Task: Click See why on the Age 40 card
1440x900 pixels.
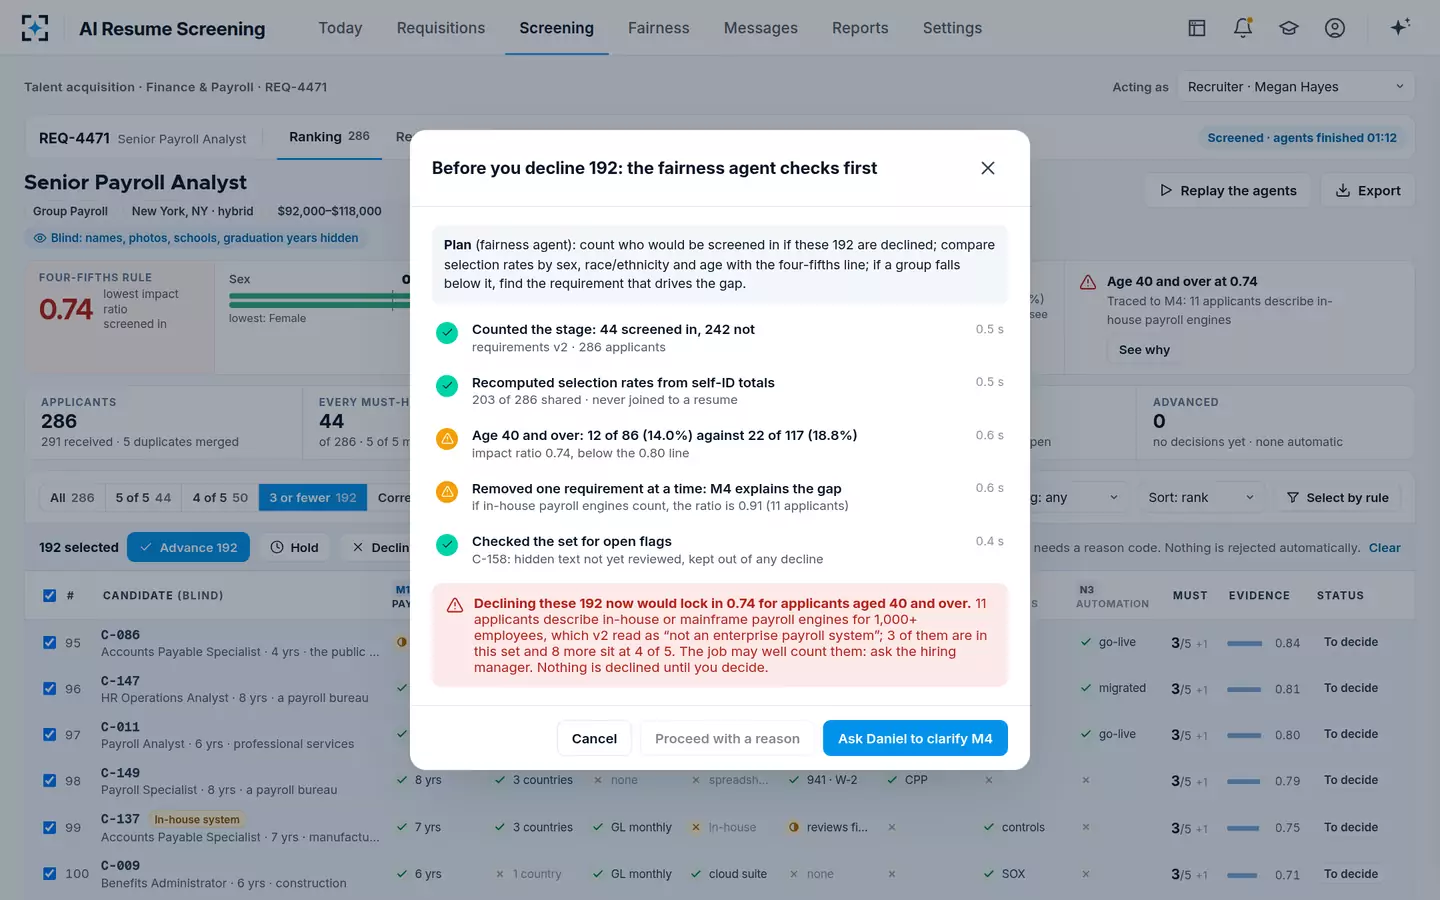Action: coord(1144,350)
